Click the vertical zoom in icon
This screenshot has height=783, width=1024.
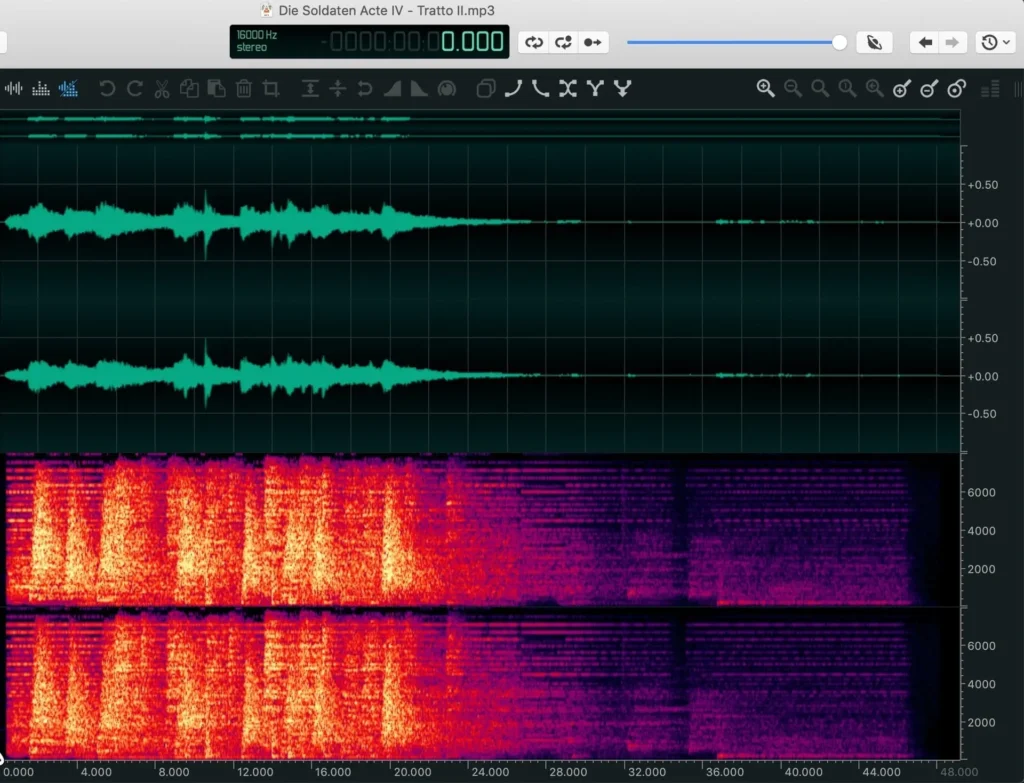click(901, 89)
